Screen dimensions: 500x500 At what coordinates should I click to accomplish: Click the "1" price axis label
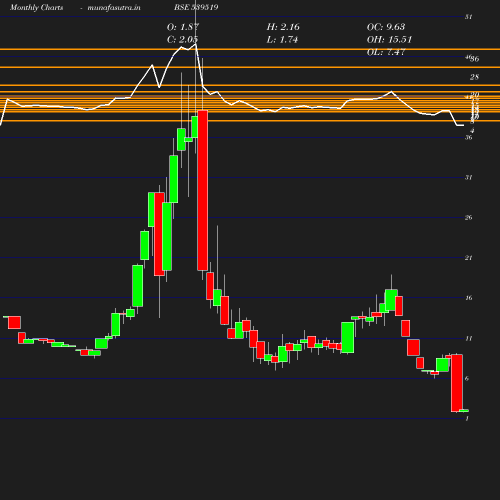467,418
